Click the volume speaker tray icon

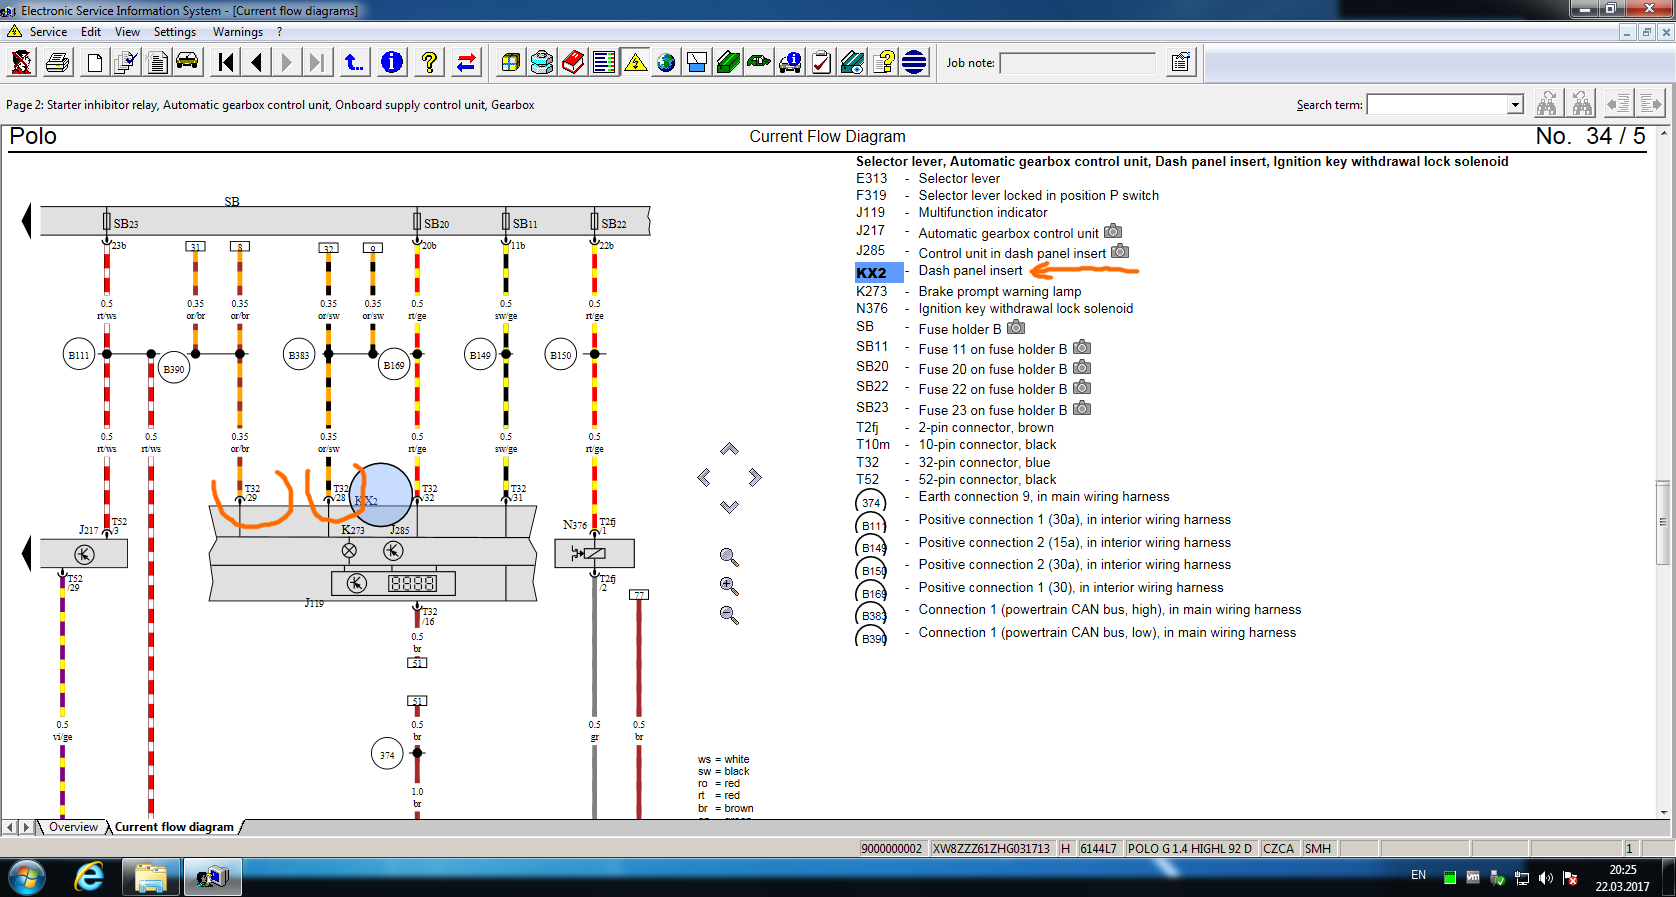[1546, 878]
